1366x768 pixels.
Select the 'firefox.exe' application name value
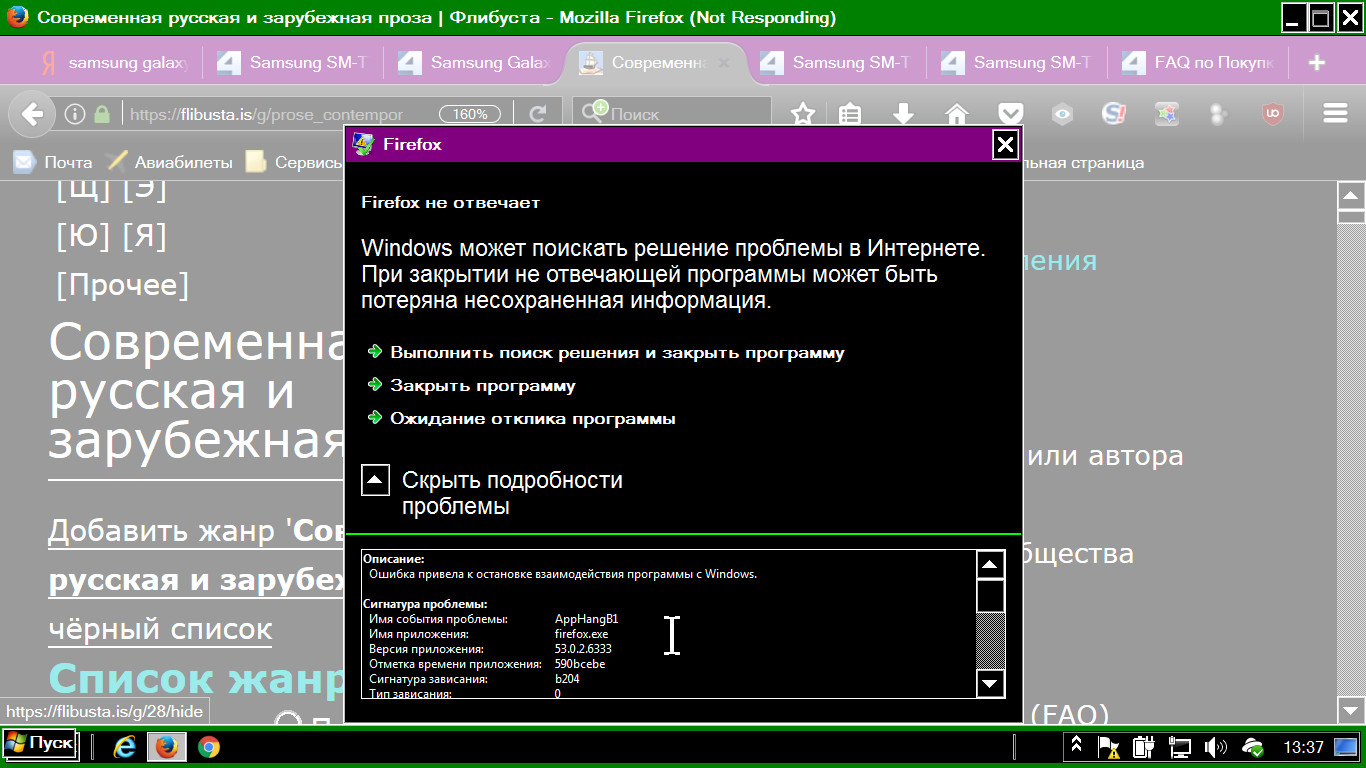[581, 634]
